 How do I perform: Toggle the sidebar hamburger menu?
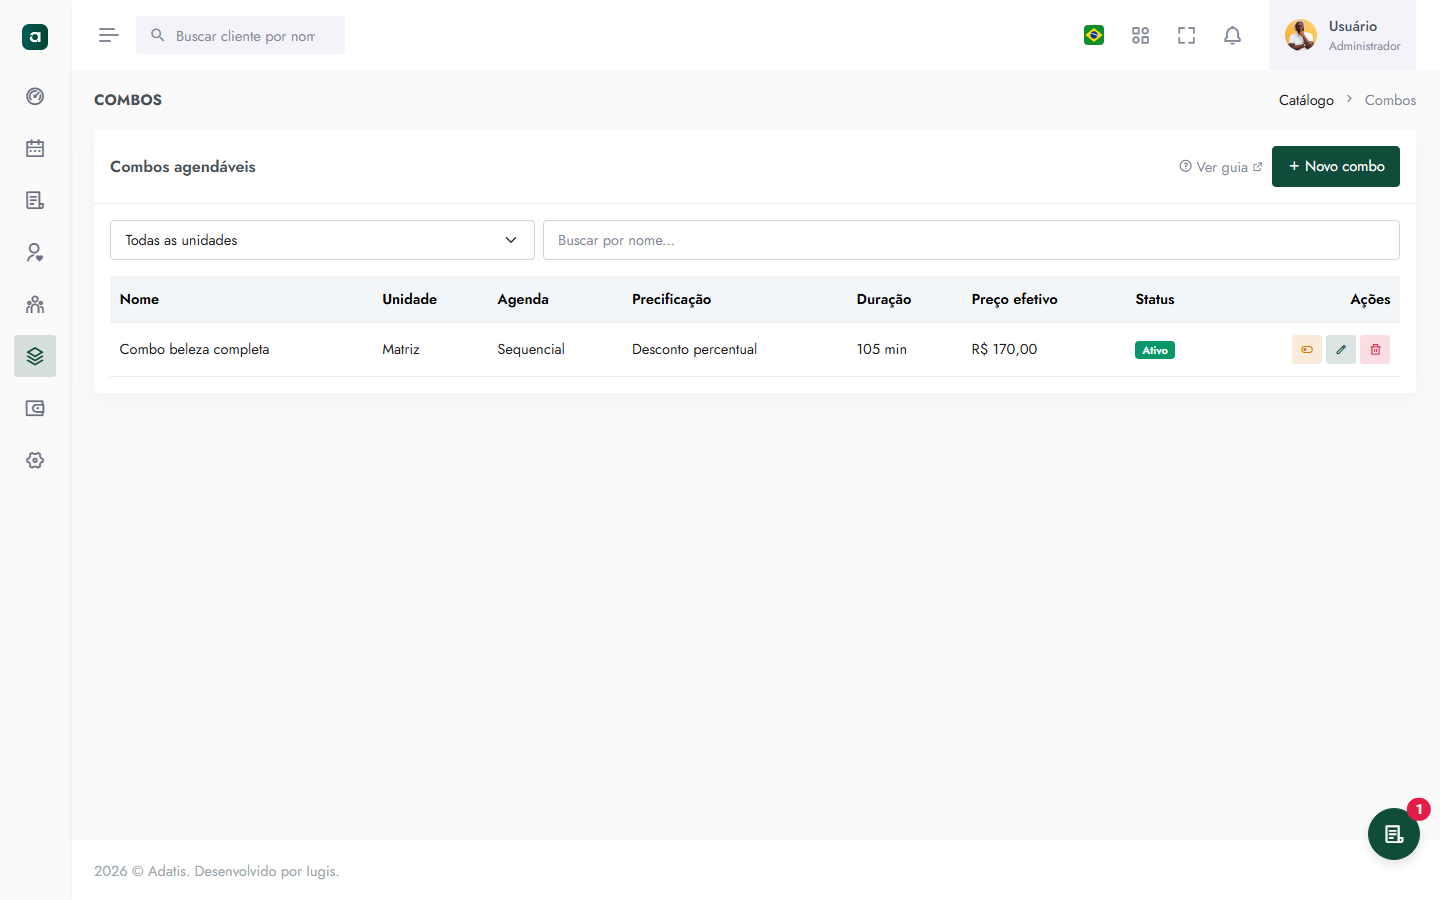(109, 35)
